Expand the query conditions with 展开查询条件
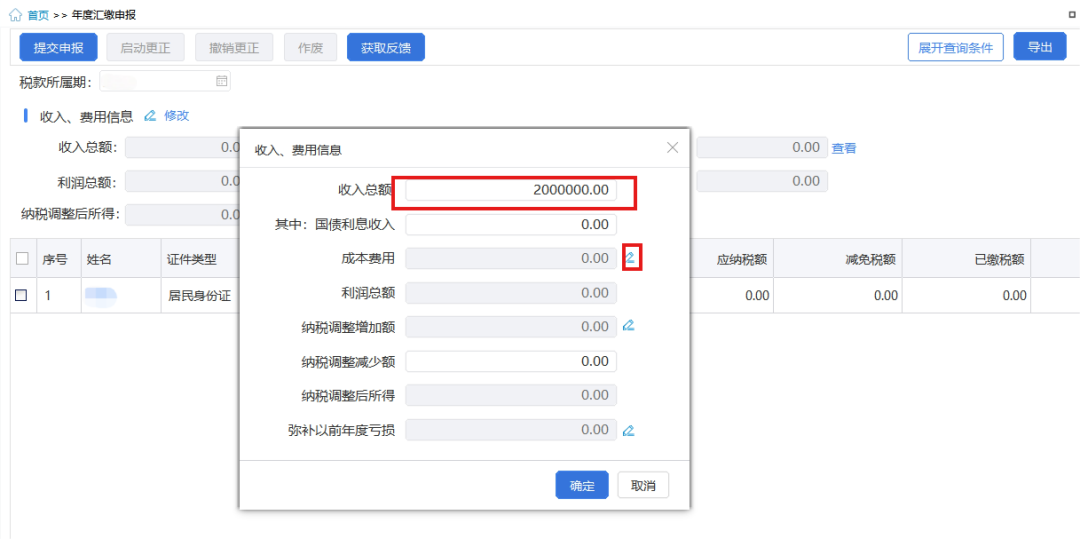This screenshot has height=539, width=1080. [955, 47]
